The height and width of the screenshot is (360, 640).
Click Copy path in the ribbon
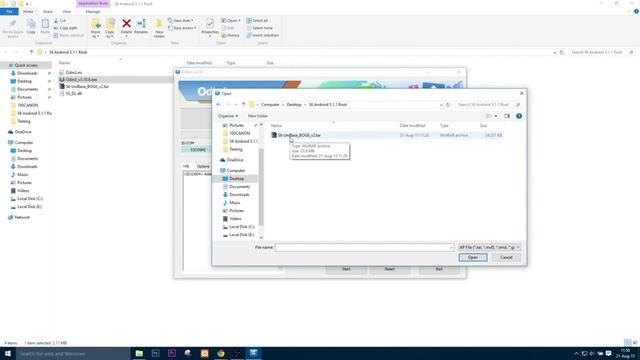click(65, 28)
